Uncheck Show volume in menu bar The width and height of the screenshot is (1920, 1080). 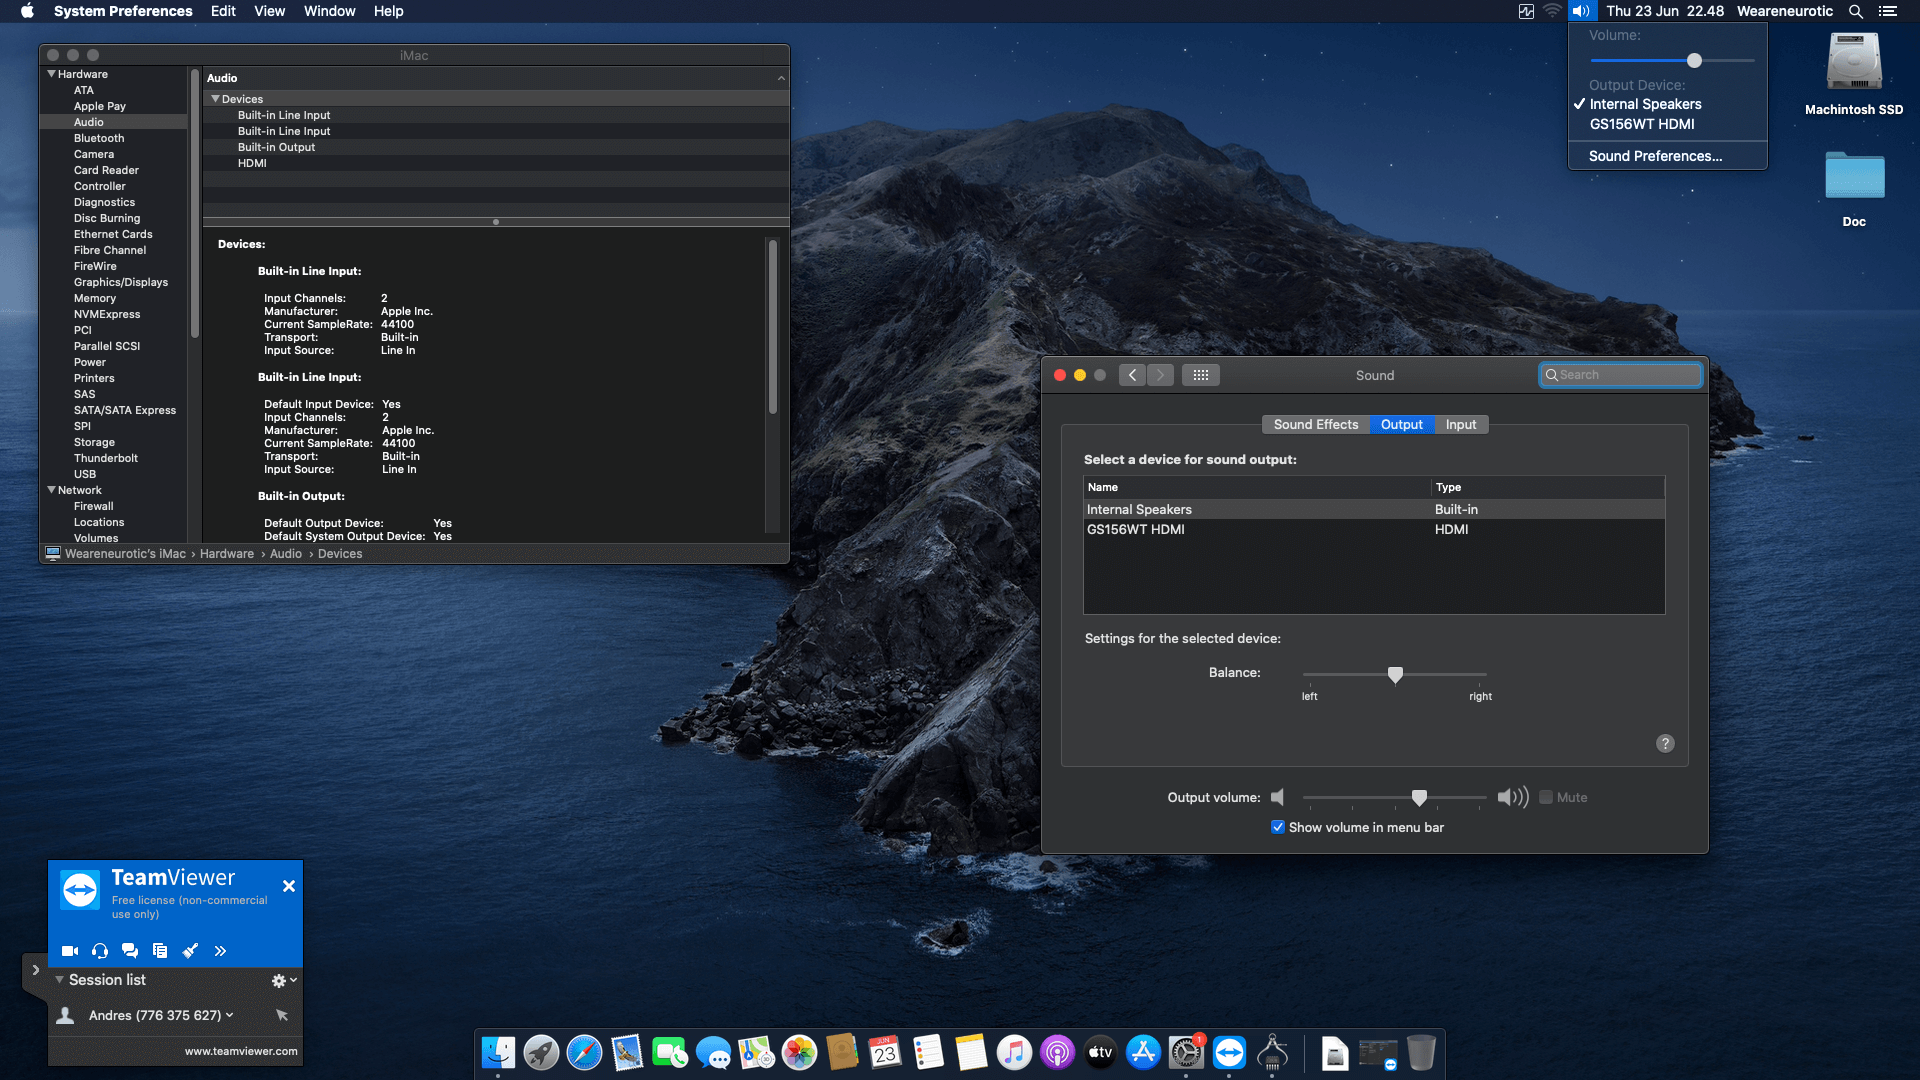tap(1277, 827)
